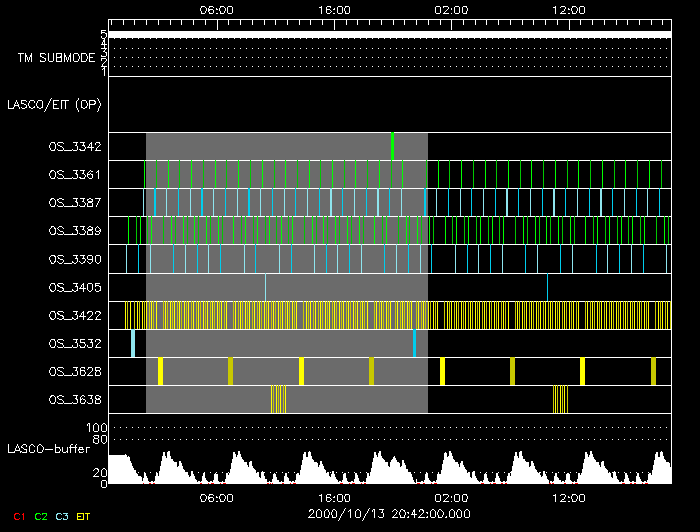Click the yellow cluster in OS_3638 inside gray region
Viewport: 700px width, 532px height.
(278, 399)
